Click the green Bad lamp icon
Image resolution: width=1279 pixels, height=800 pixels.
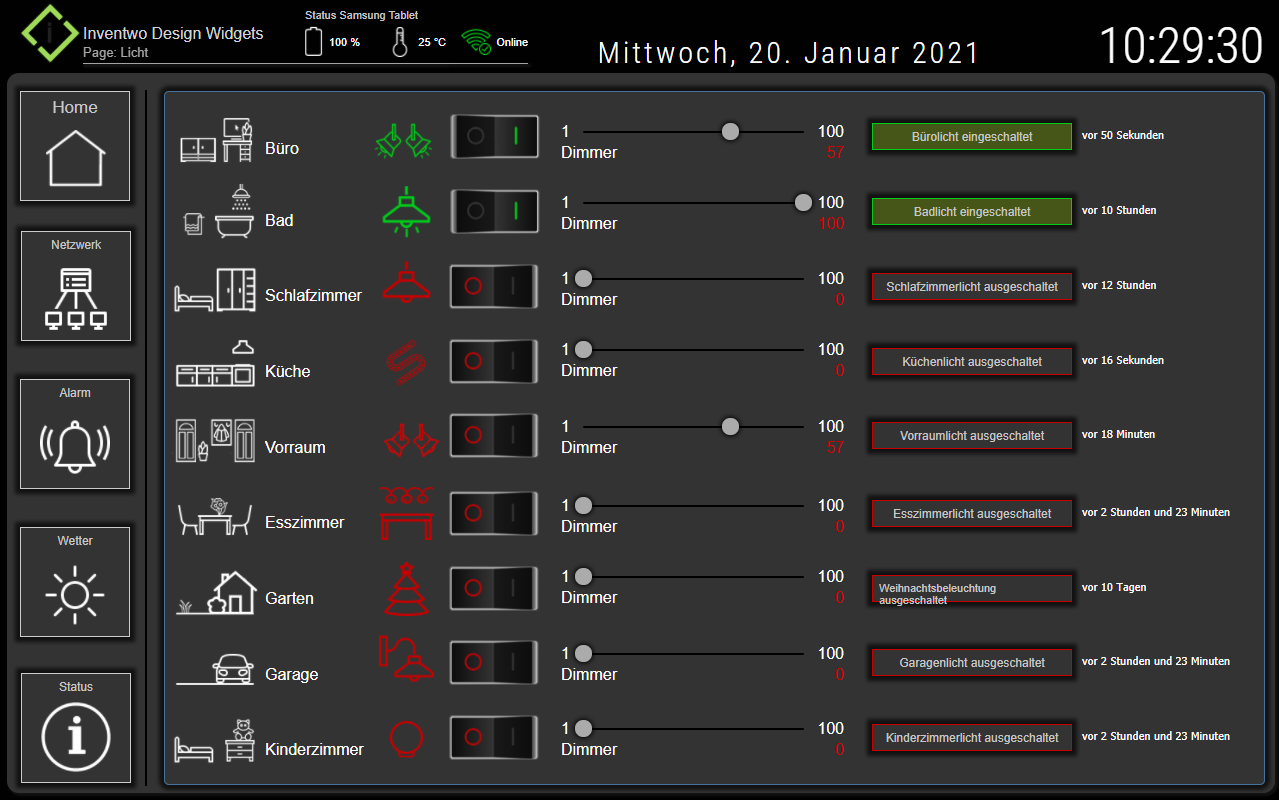pos(406,210)
